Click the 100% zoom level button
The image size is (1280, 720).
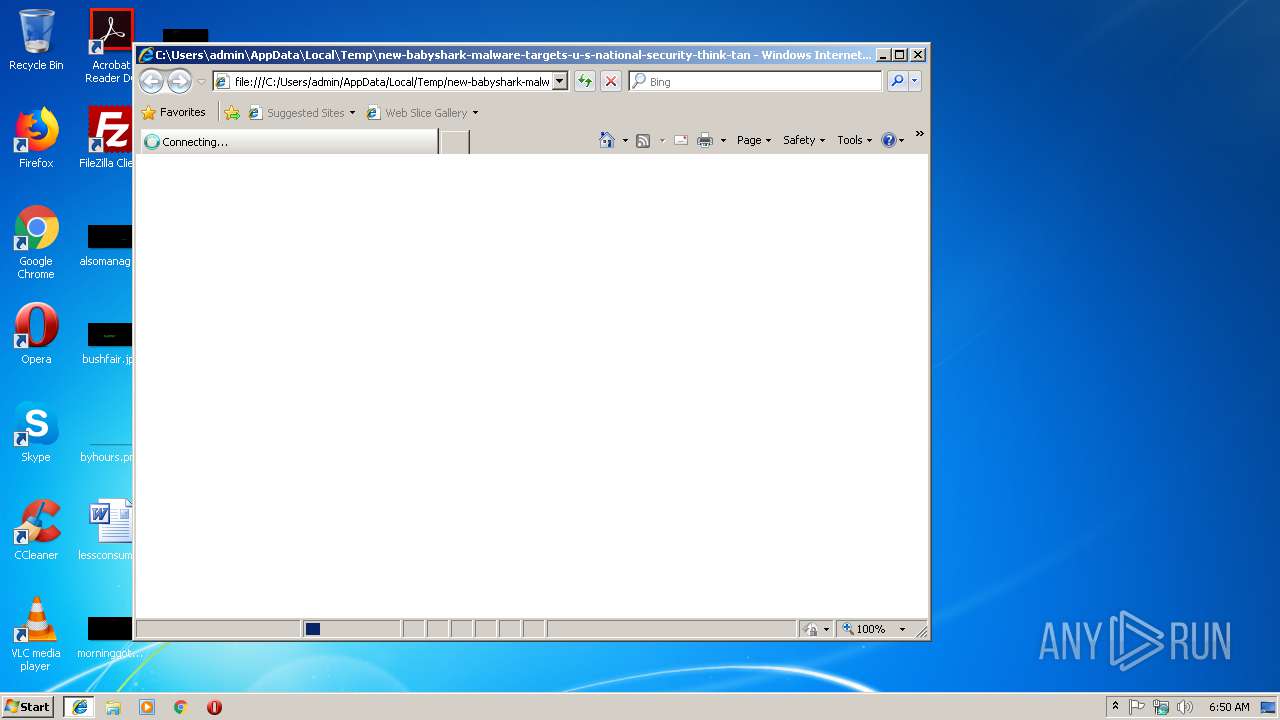[x=864, y=629]
